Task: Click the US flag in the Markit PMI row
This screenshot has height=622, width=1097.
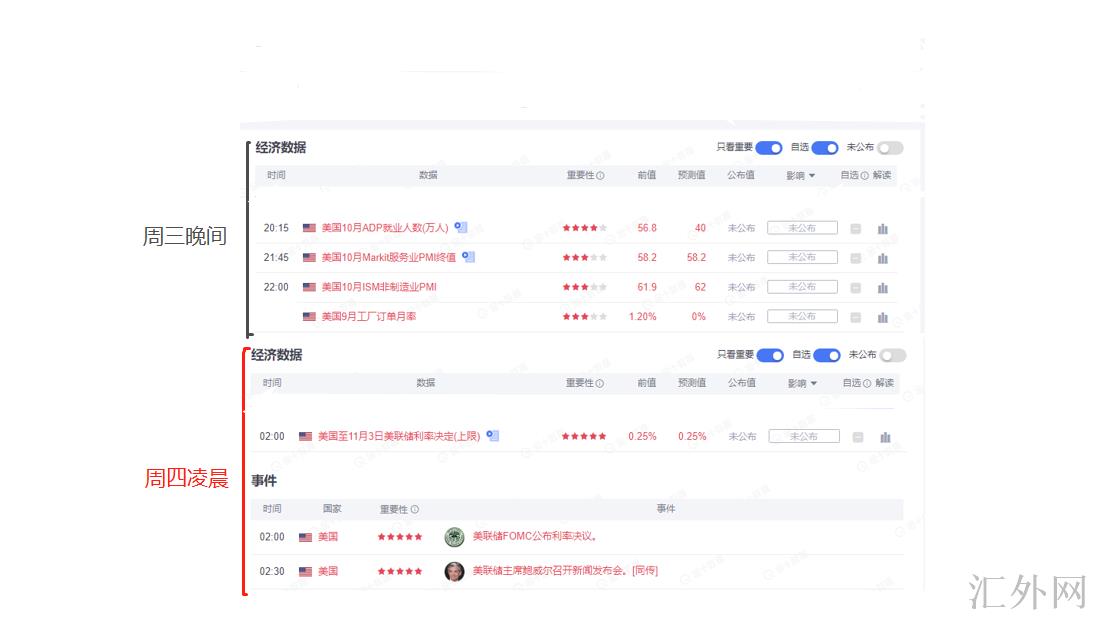Action: (x=309, y=257)
